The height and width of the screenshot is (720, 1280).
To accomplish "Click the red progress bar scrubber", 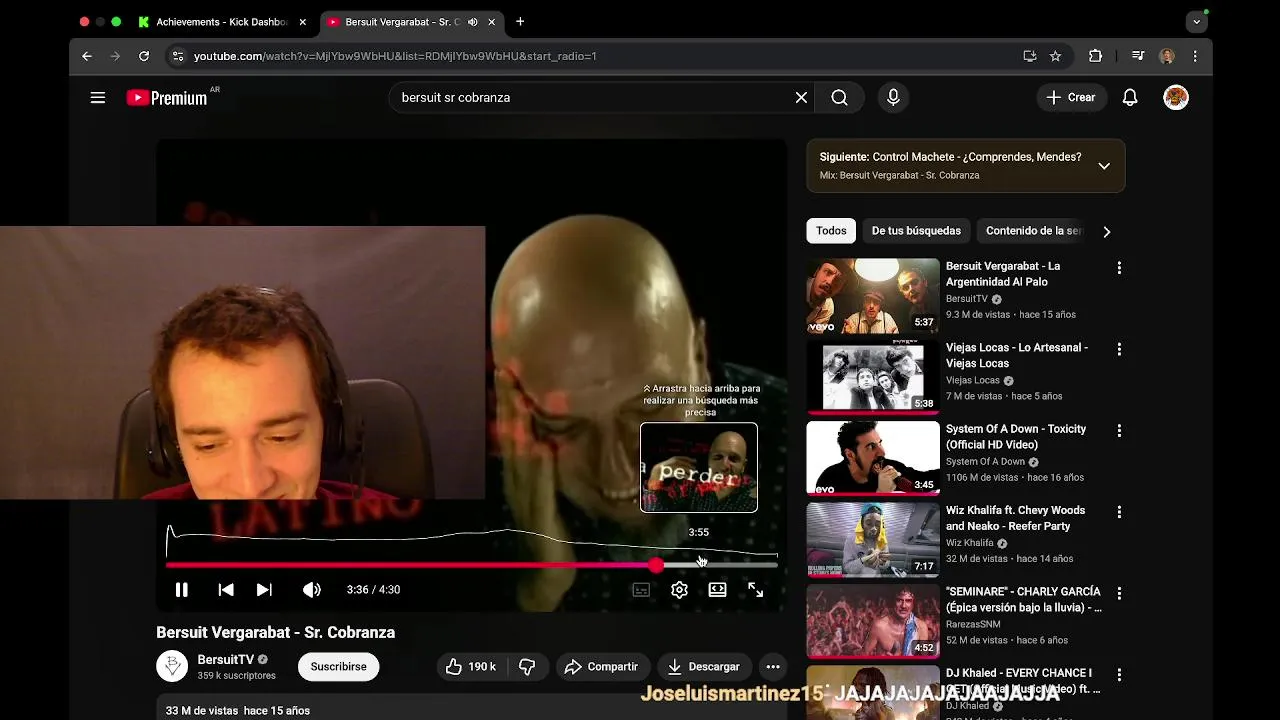I will pyautogui.click(x=655, y=565).
